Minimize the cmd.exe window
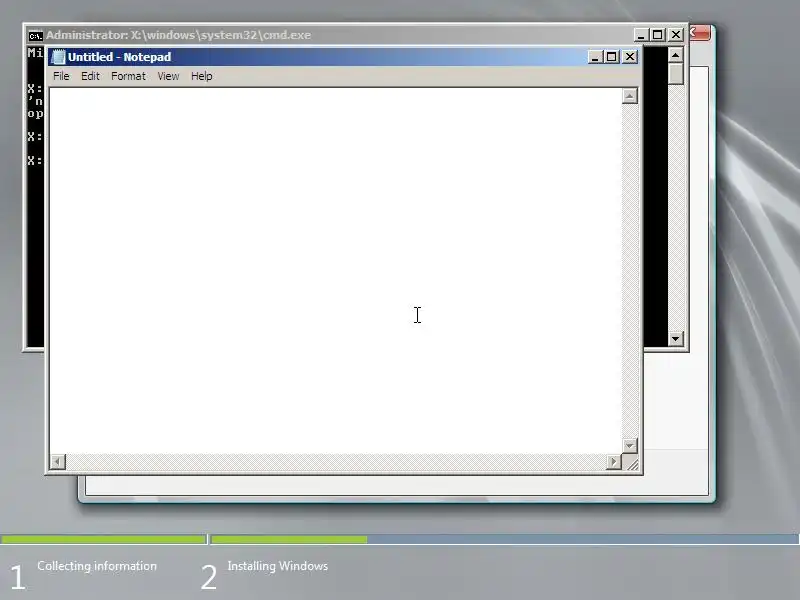800x600 pixels. (x=641, y=35)
